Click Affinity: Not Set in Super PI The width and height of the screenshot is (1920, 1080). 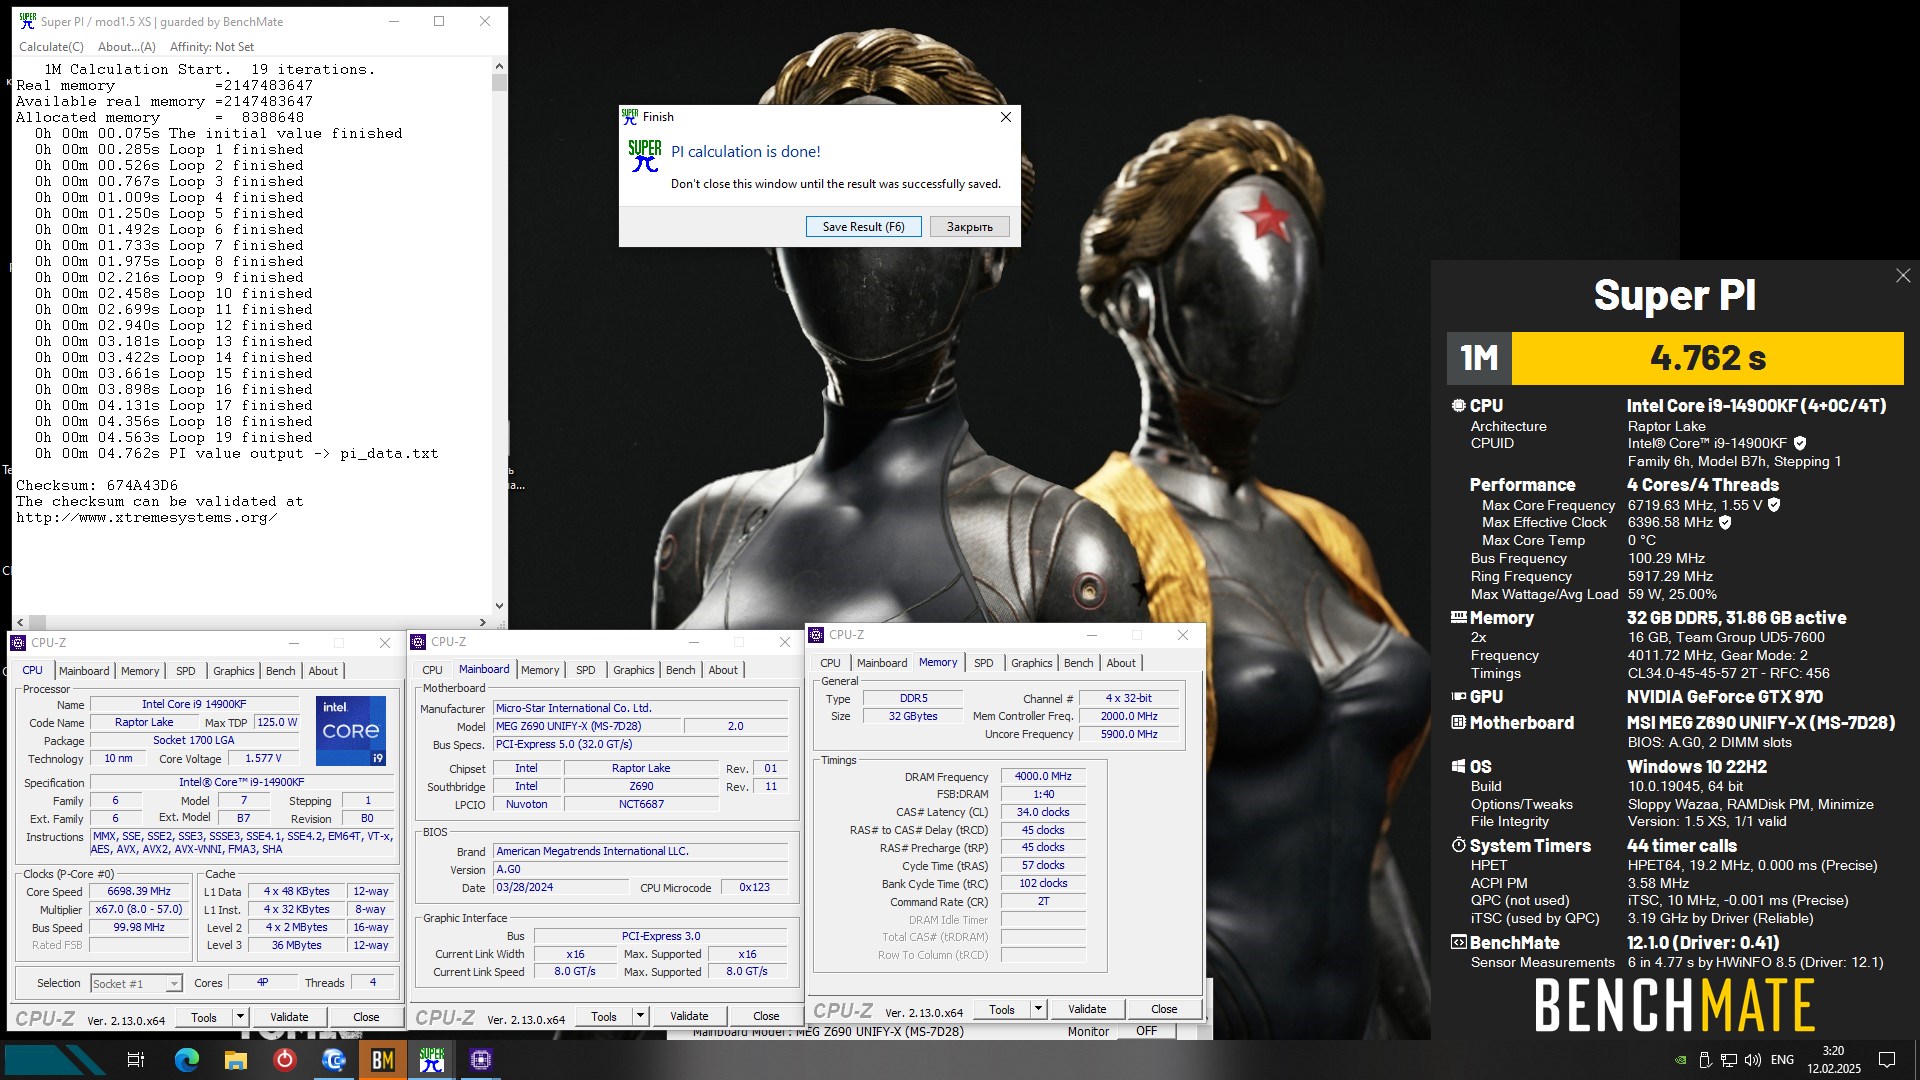(212, 47)
